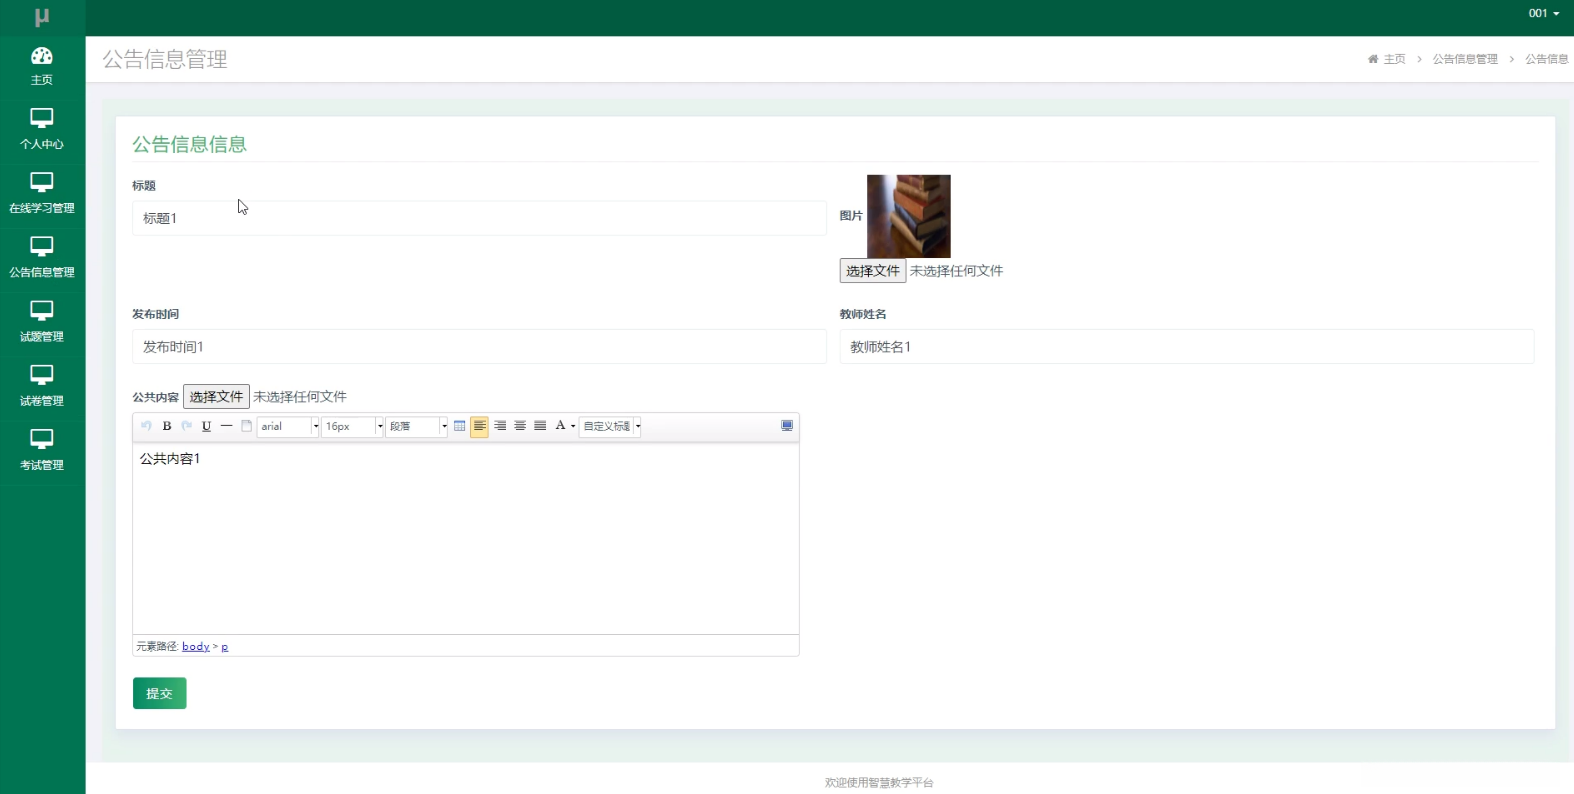Screen dimensions: 1574x794
Task: Click the blank document icon in editor toolbar
Action: [x=247, y=426]
